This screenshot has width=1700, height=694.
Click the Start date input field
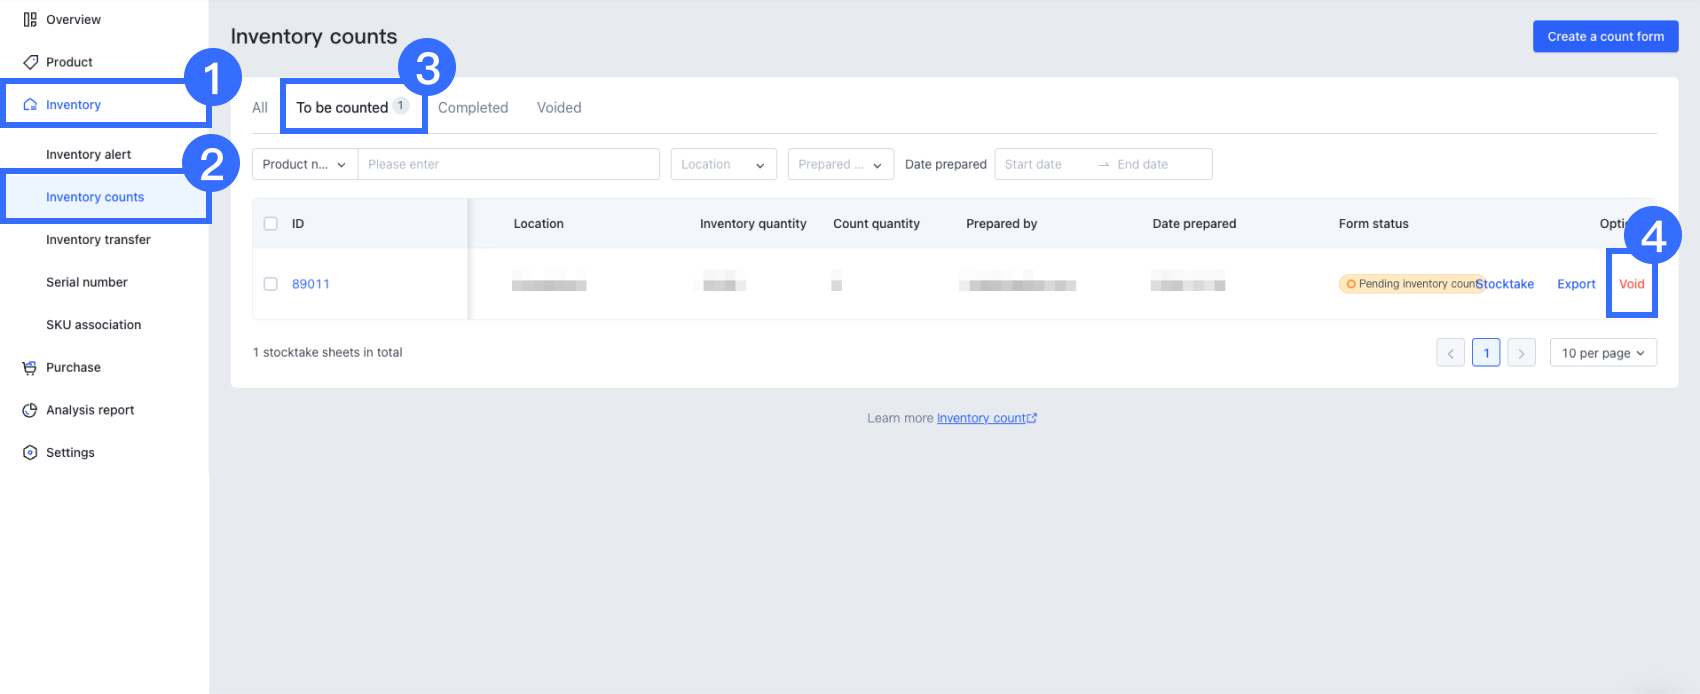1045,165
